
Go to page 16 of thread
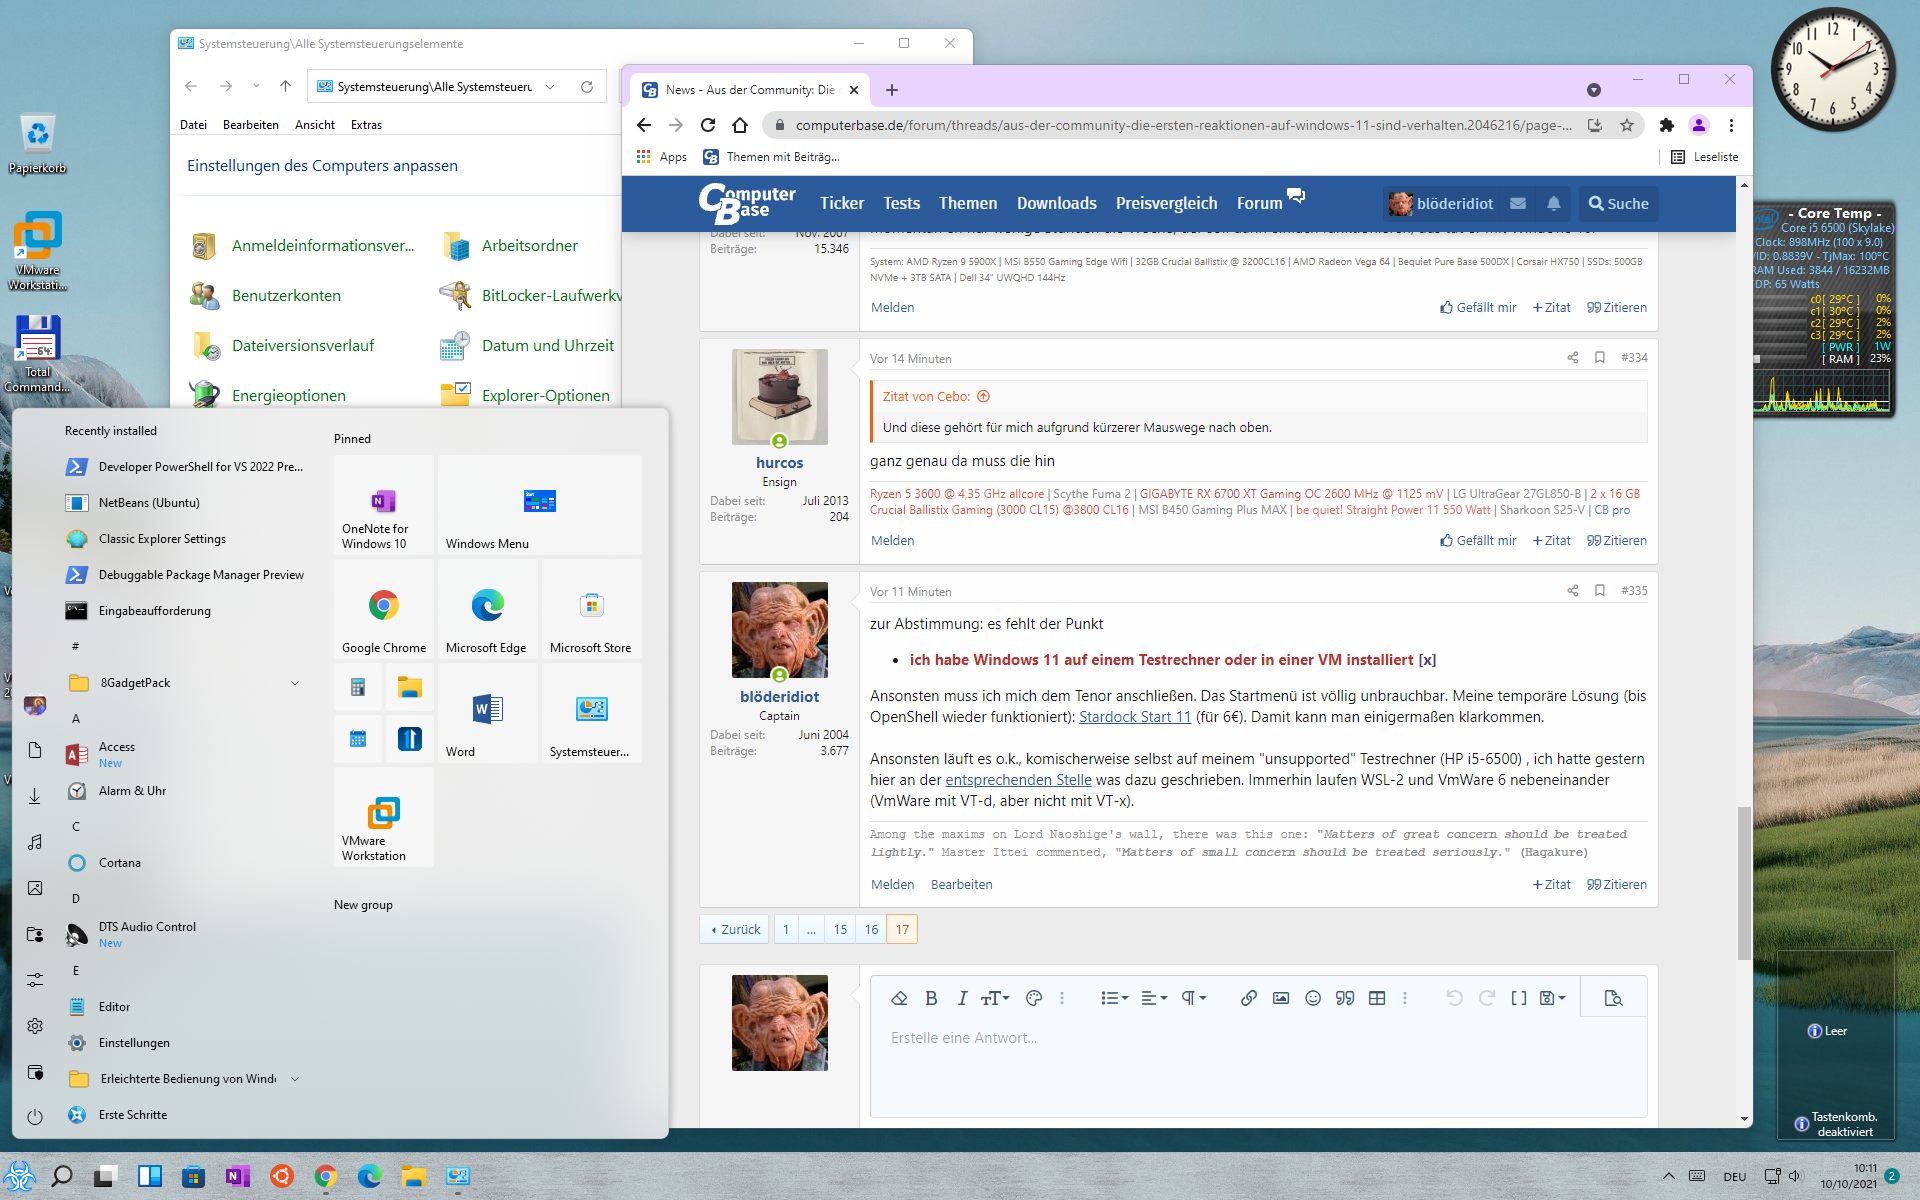[871, 929]
